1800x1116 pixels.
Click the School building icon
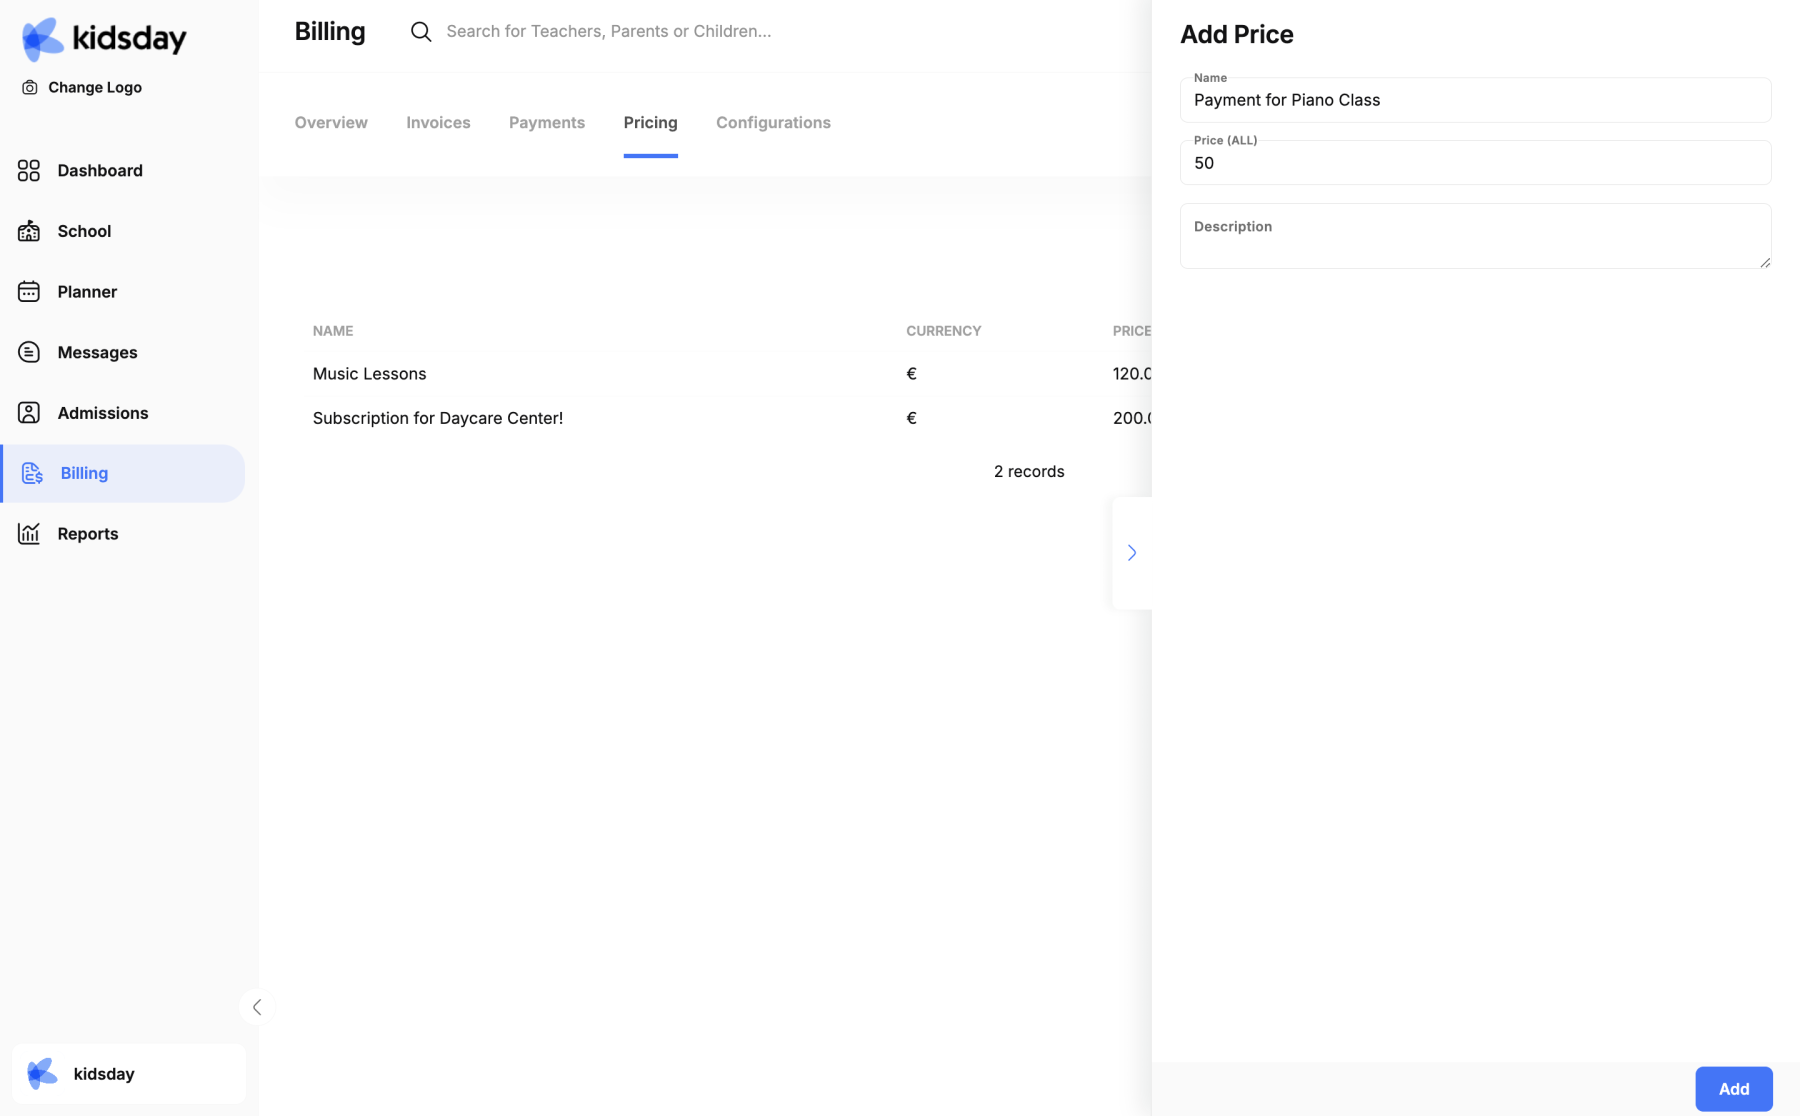(x=29, y=231)
